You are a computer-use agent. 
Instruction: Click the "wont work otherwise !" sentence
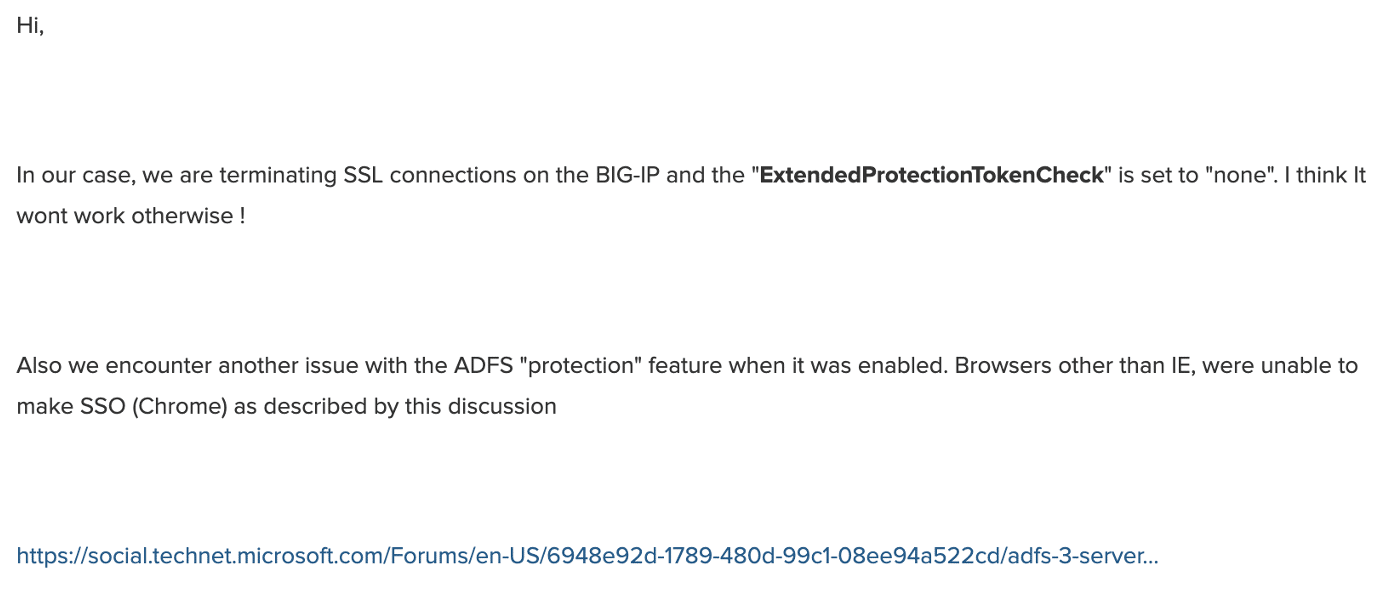131,216
